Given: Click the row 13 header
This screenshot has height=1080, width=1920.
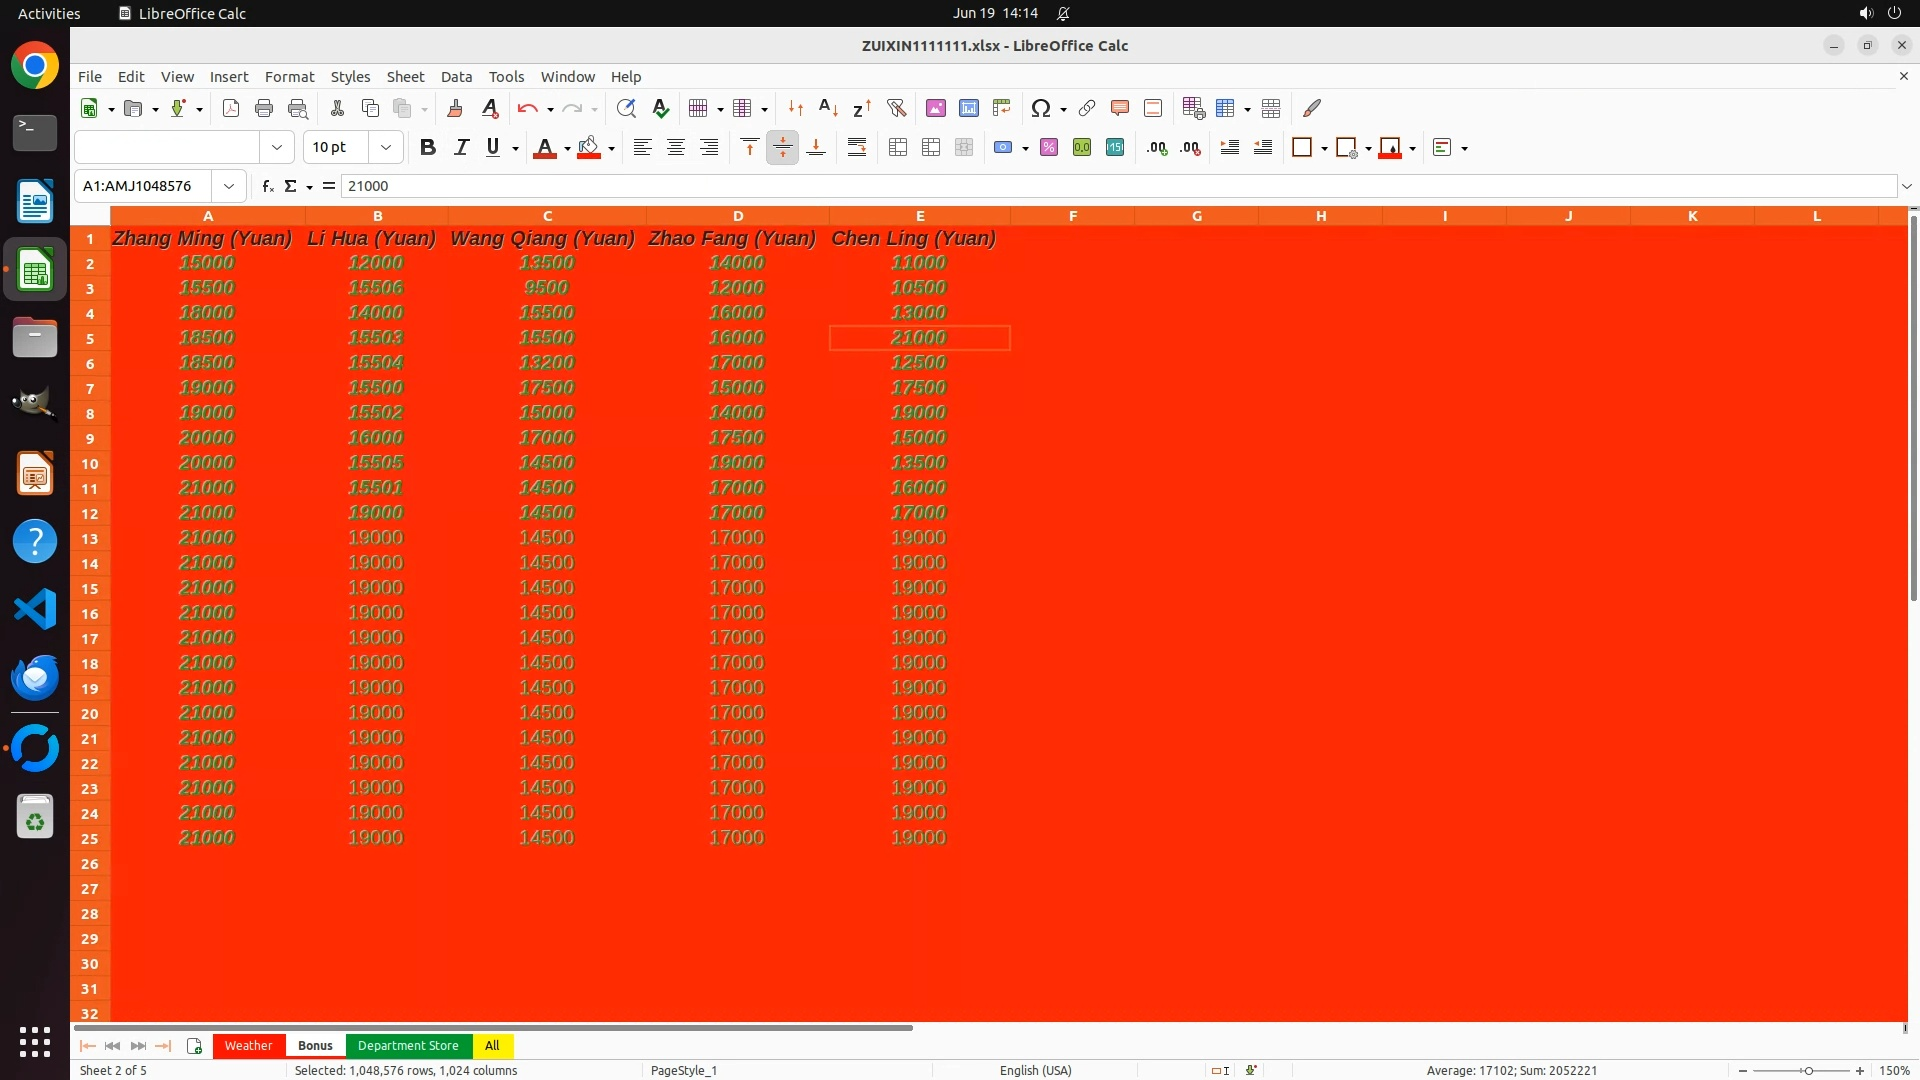Looking at the screenshot, I should tap(90, 539).
